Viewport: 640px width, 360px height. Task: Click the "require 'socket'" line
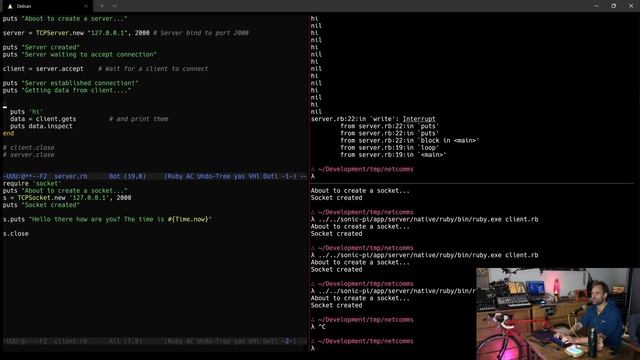coord(32,183)
